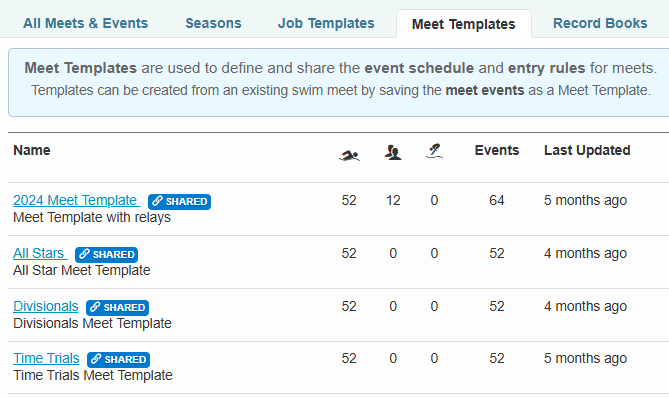The image size is (669, 398).
Task: Open the Time Trials template link
Action: click(x=46, y=358)
